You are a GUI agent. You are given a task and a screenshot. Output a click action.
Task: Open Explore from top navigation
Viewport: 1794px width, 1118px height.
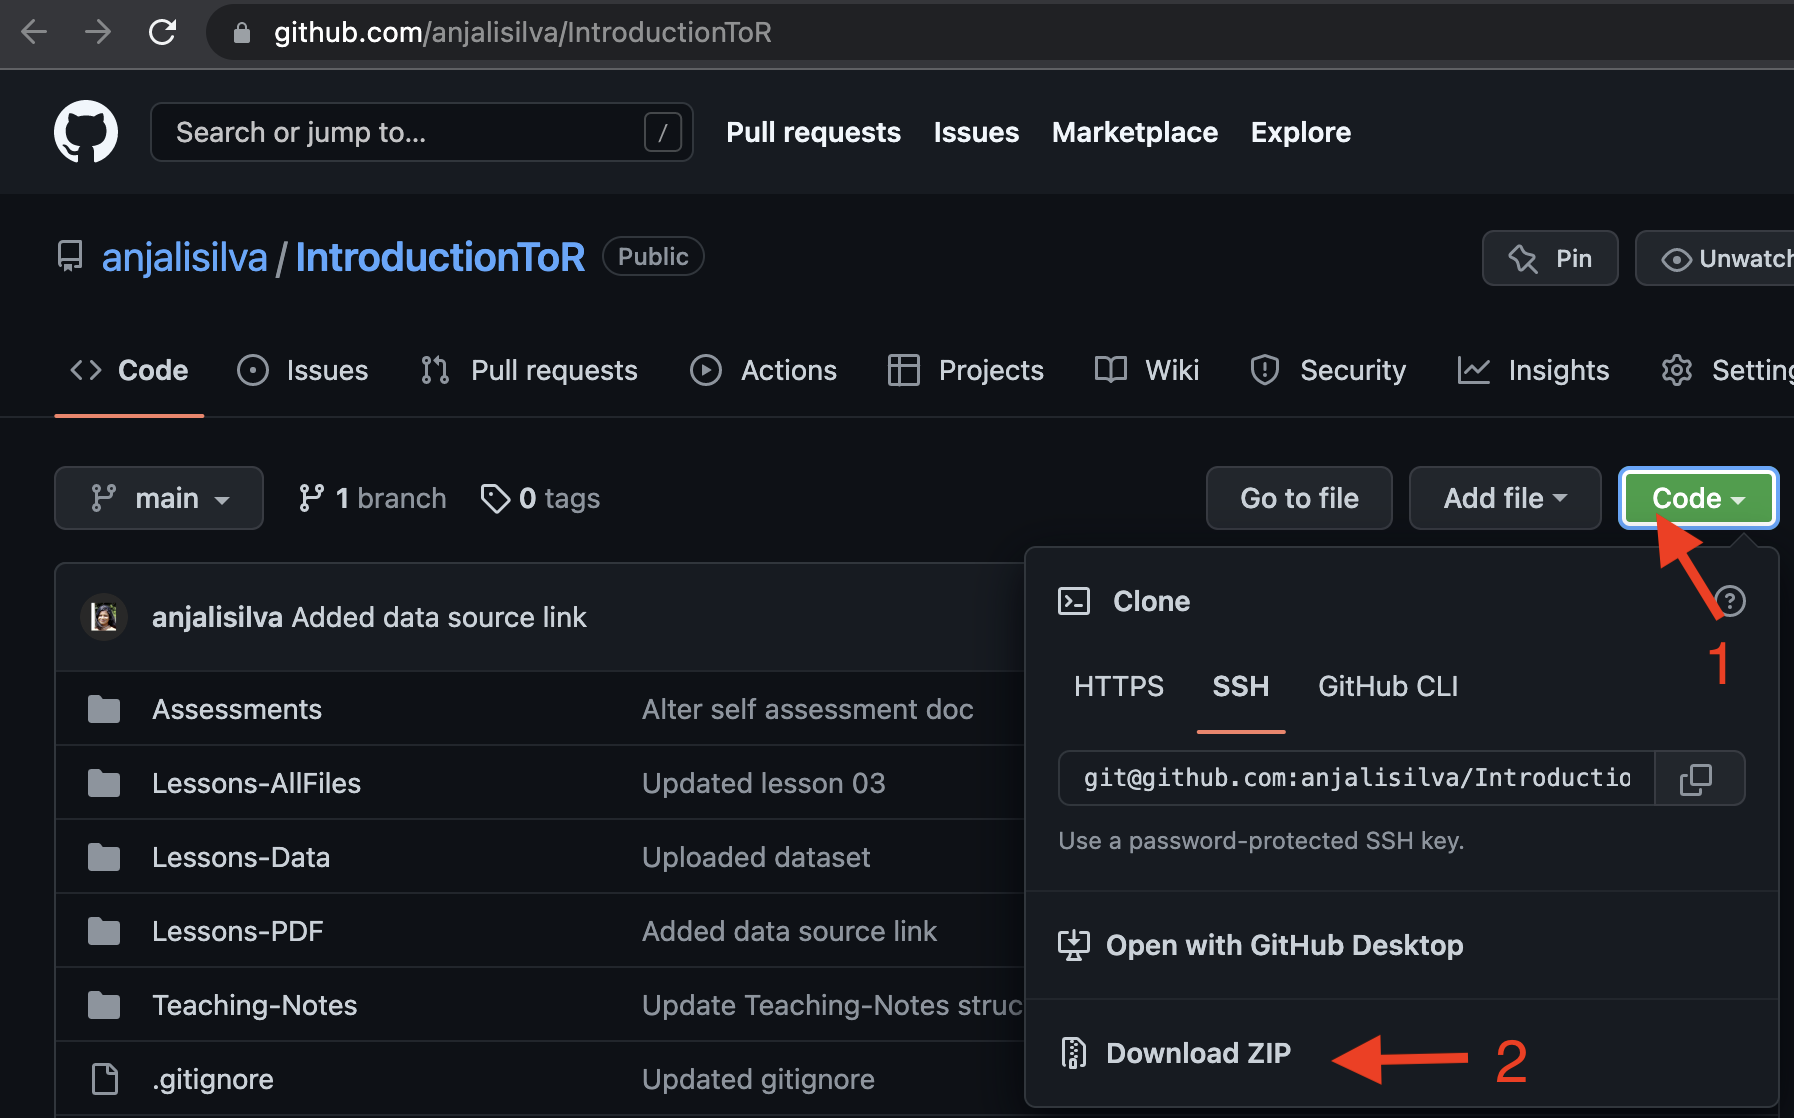1300,132
